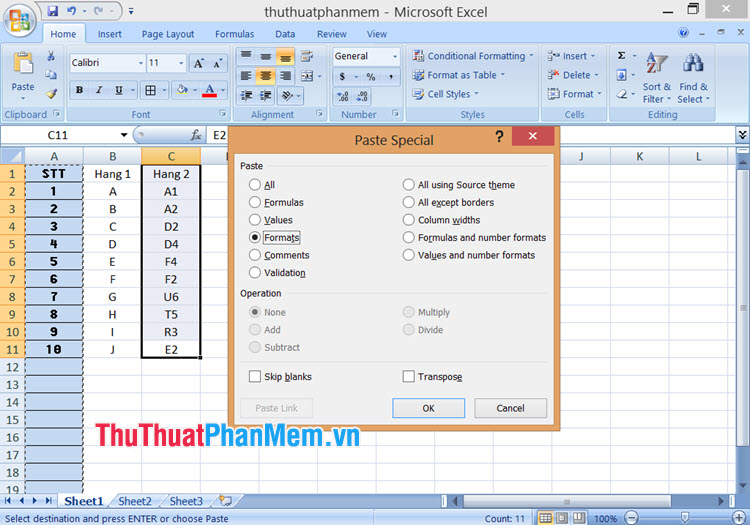Save the workbook from the Quick Access toolbar
The image size is (750, 525).
[52, 11]
